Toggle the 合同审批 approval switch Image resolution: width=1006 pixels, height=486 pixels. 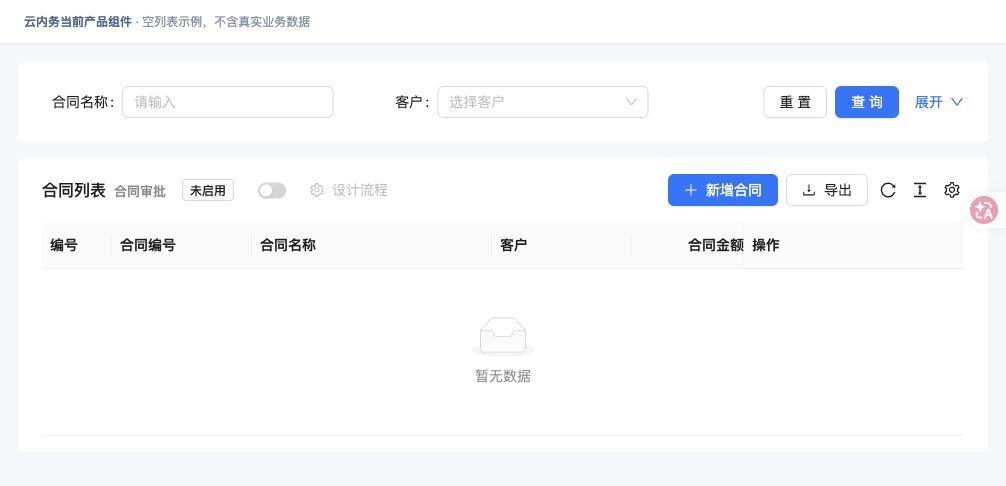click(272, 190)
